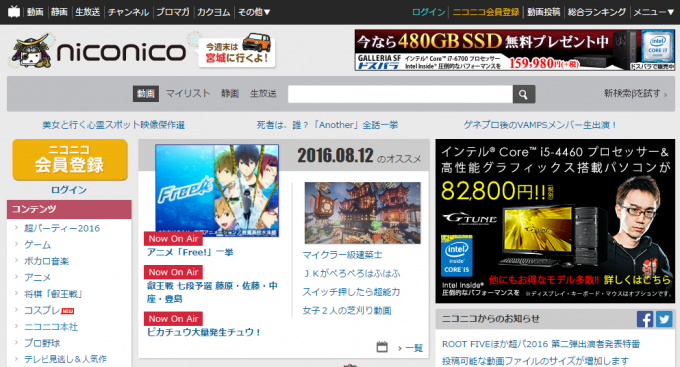This screenshot has width=680, height=367.
Task: Select the マイリスト search tab
Action: 188,93
